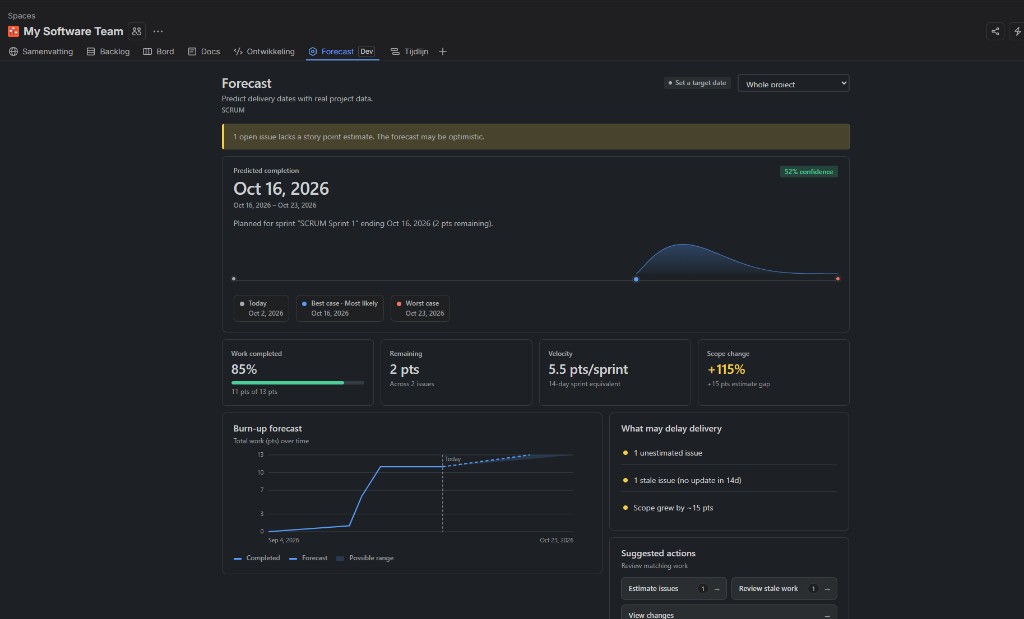This screenshot has height=619, width=1024.
Task: Click the blue best case marker on timeline
Action: pyautogui.click(x=636, y=279)
